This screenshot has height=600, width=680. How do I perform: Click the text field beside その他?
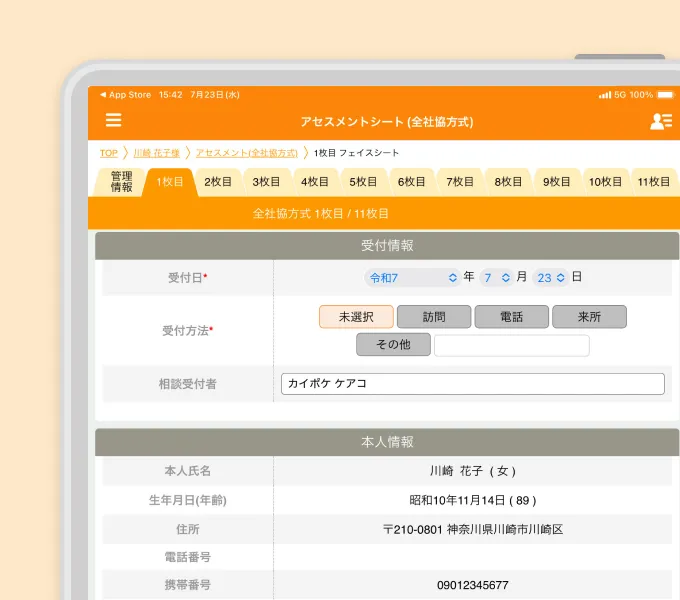pos(511,345)
